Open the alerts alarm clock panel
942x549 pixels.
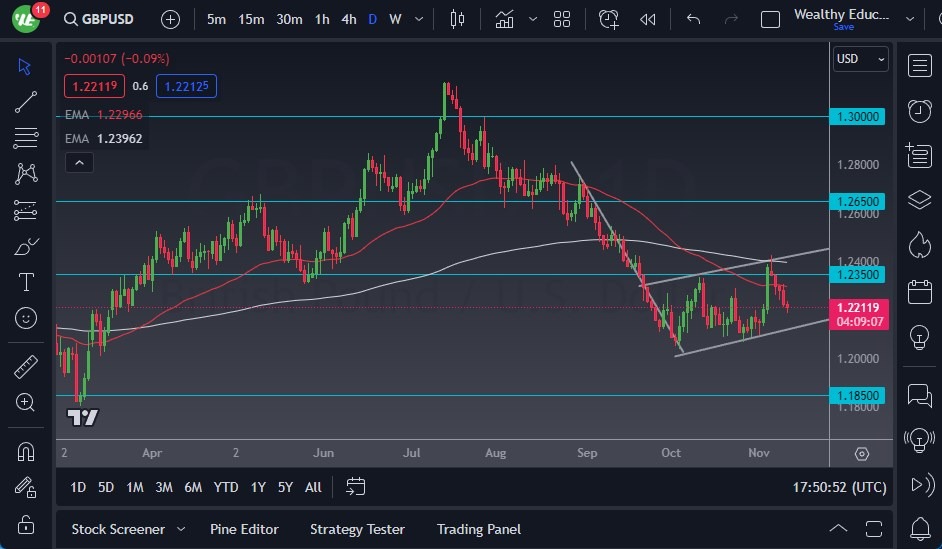919,110
